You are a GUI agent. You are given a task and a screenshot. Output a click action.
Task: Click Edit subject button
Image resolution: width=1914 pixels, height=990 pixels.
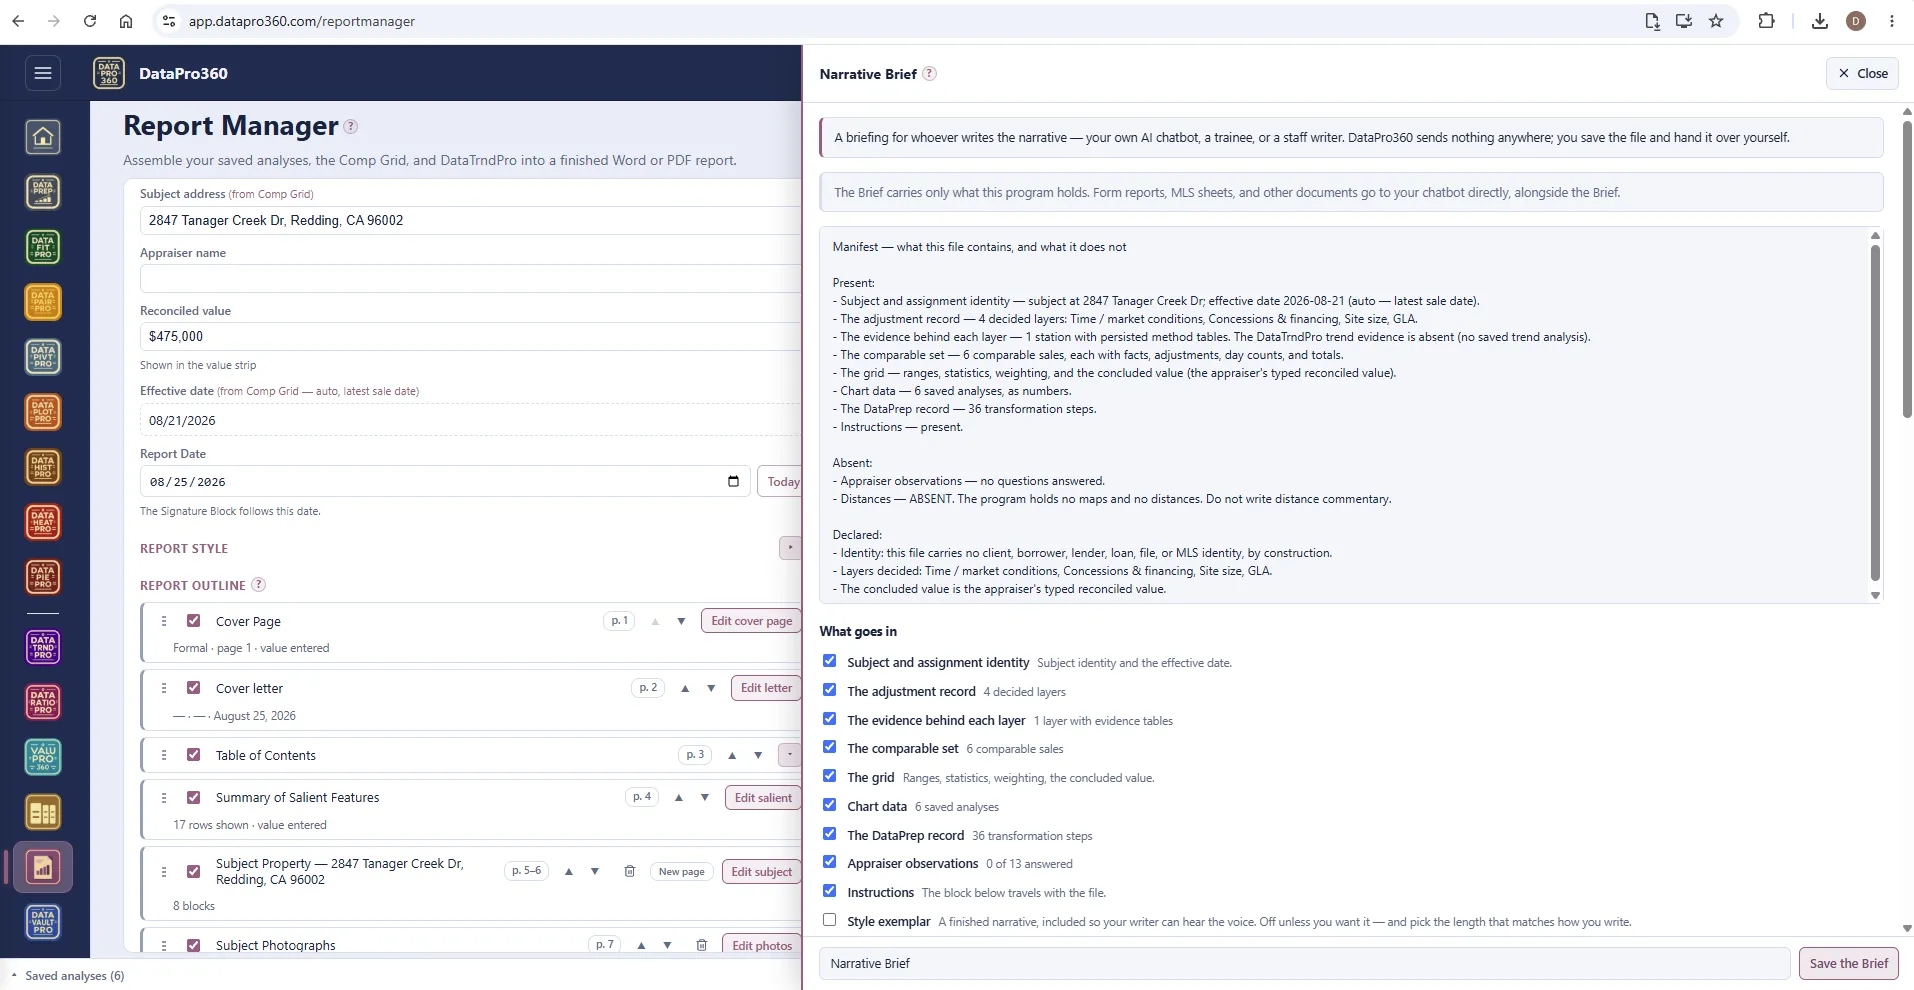point(761,871)
